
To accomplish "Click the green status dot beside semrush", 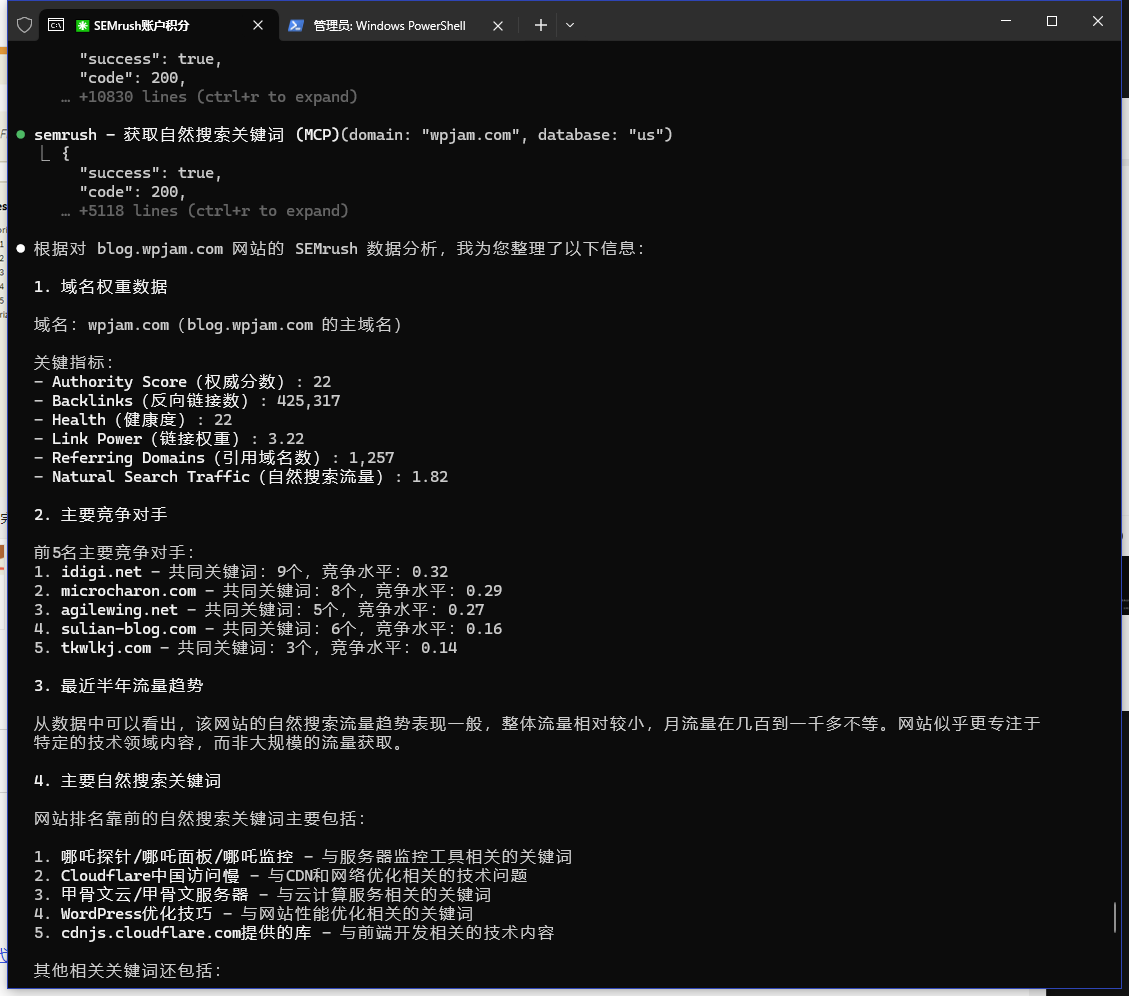I will pyautogui.click(x=21, y=135).
